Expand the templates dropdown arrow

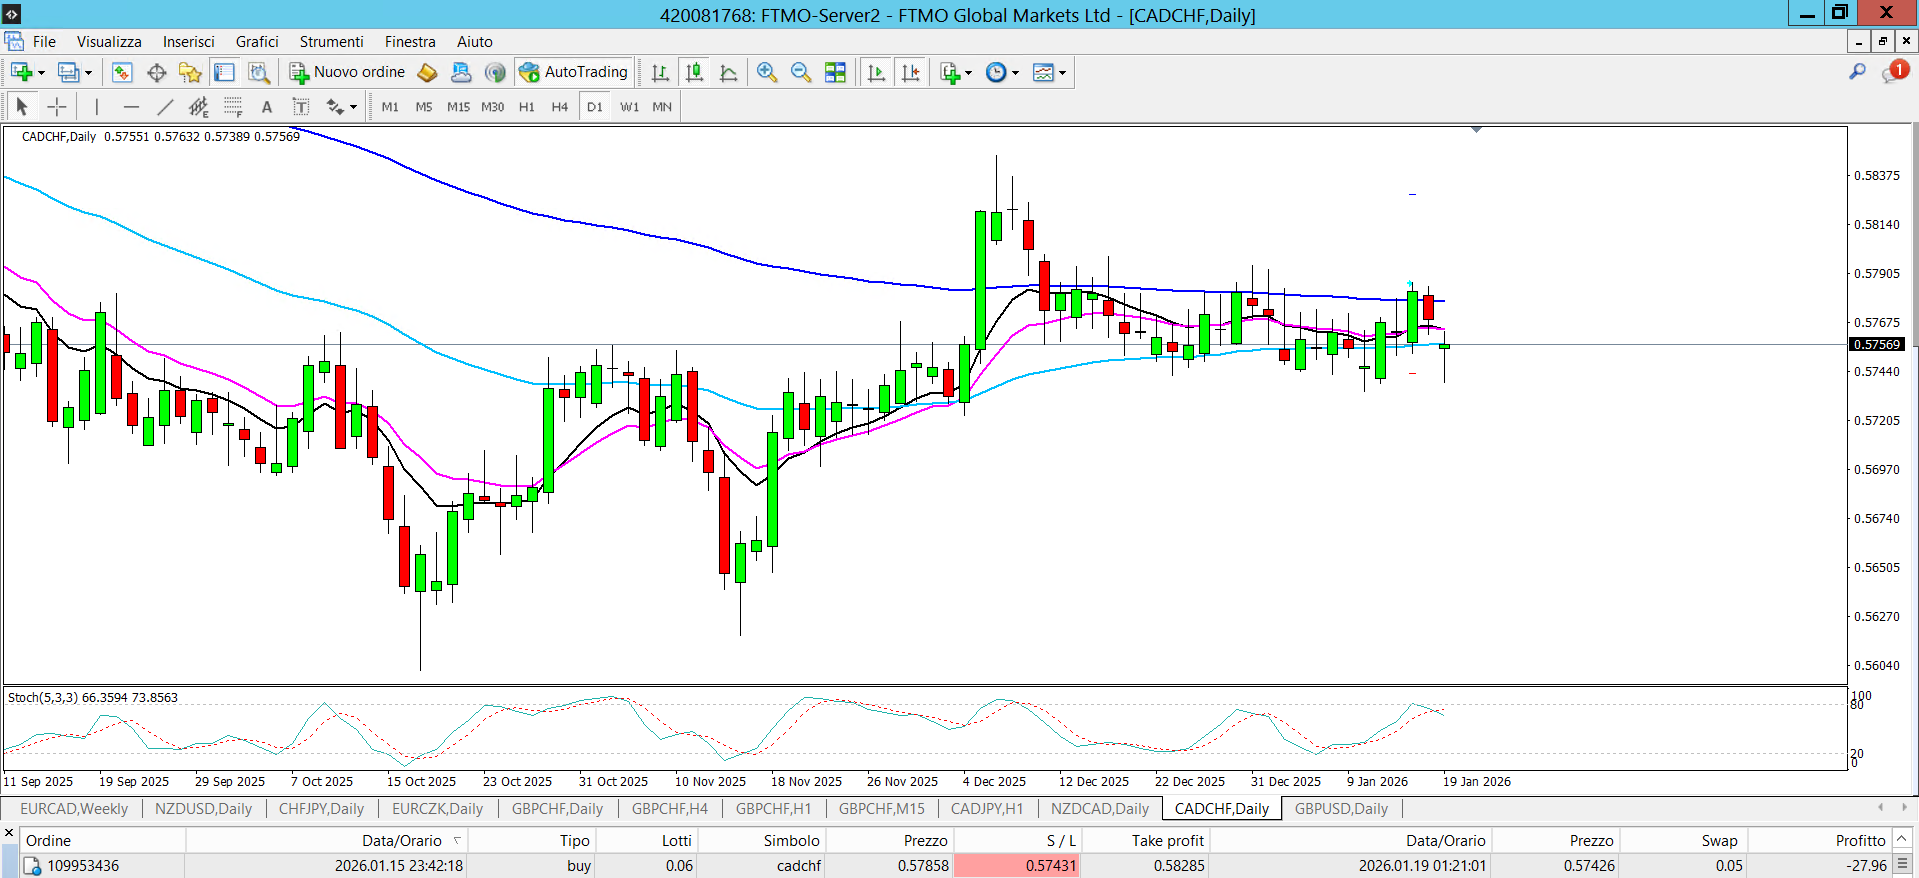(x=1062, y=73)
